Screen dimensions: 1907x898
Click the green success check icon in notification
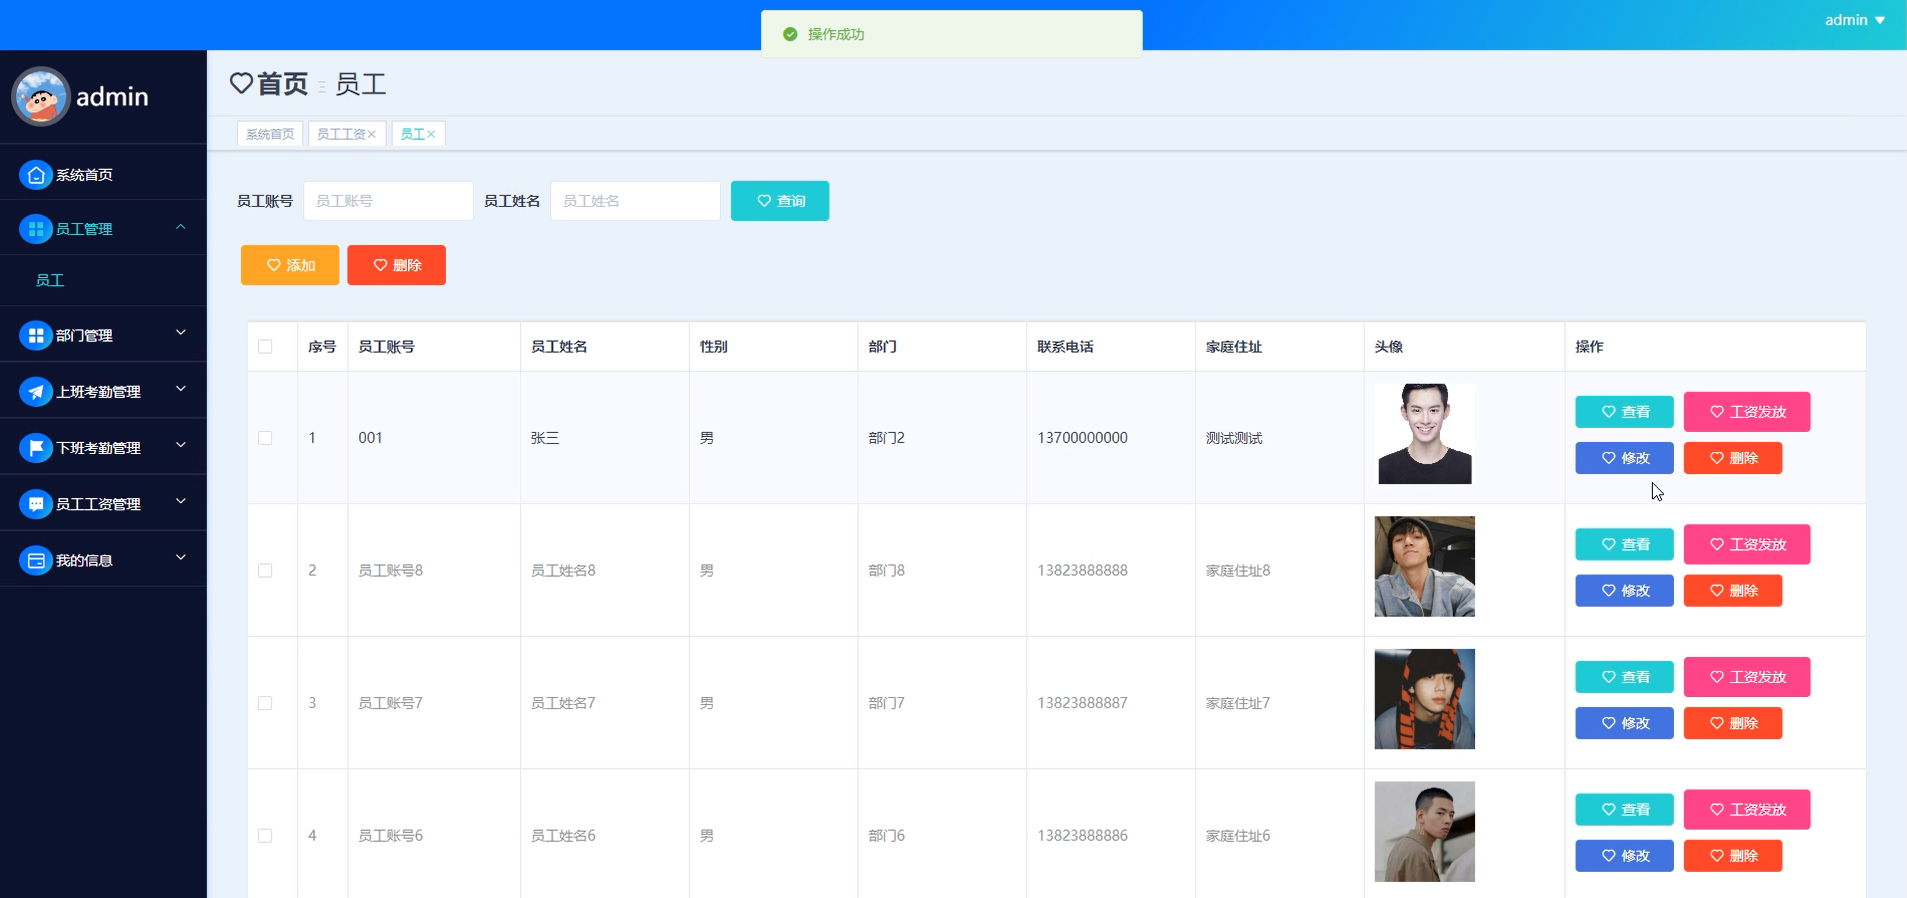[x=790, y=34]
